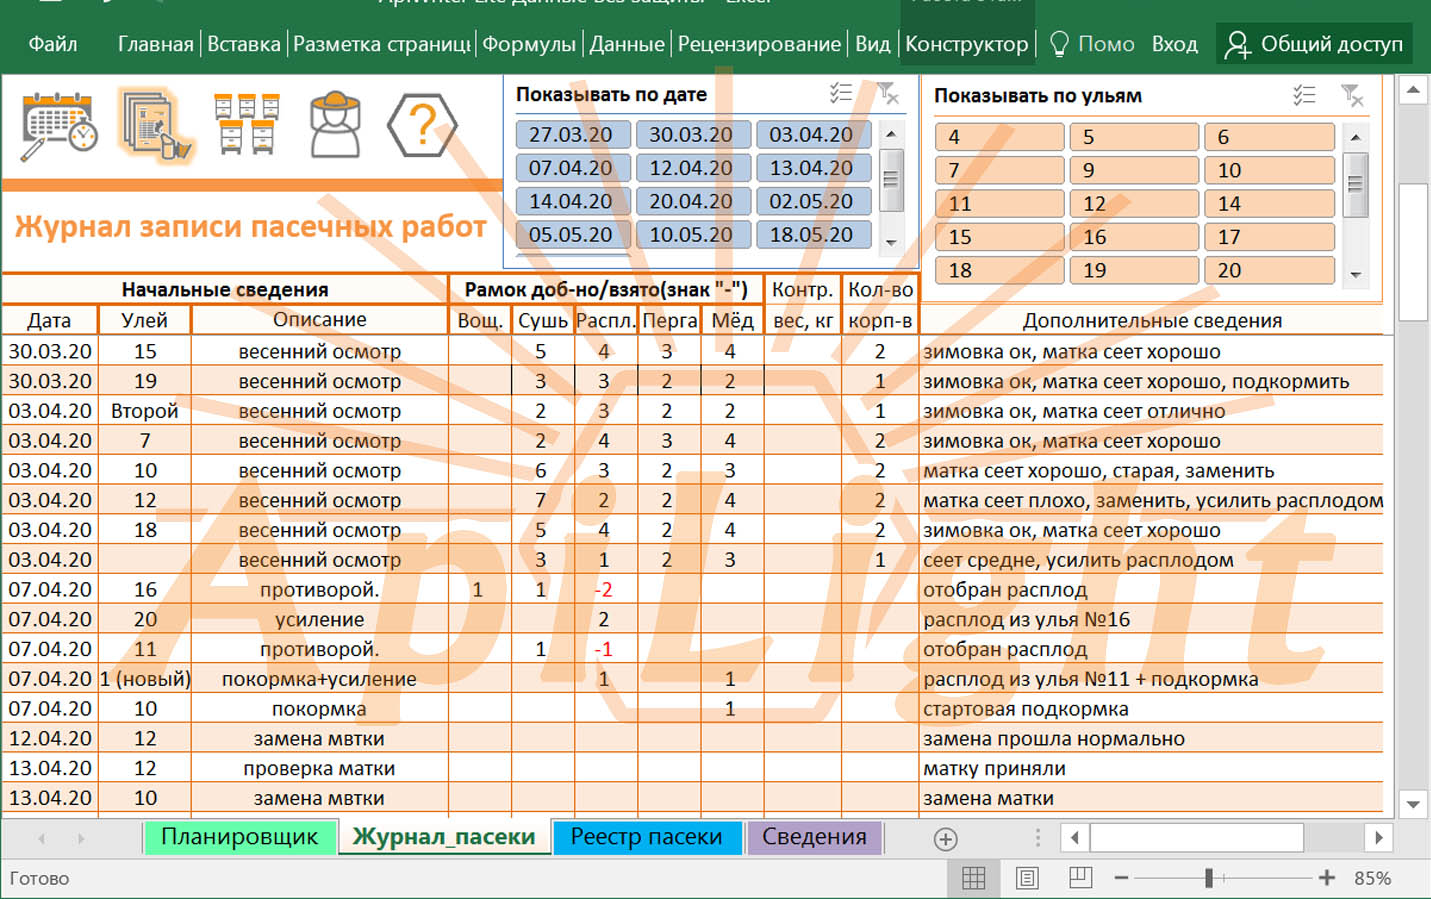Add a new sheet with plus icon
This screenshot has height=899, width=1431.
coord(945,839)
